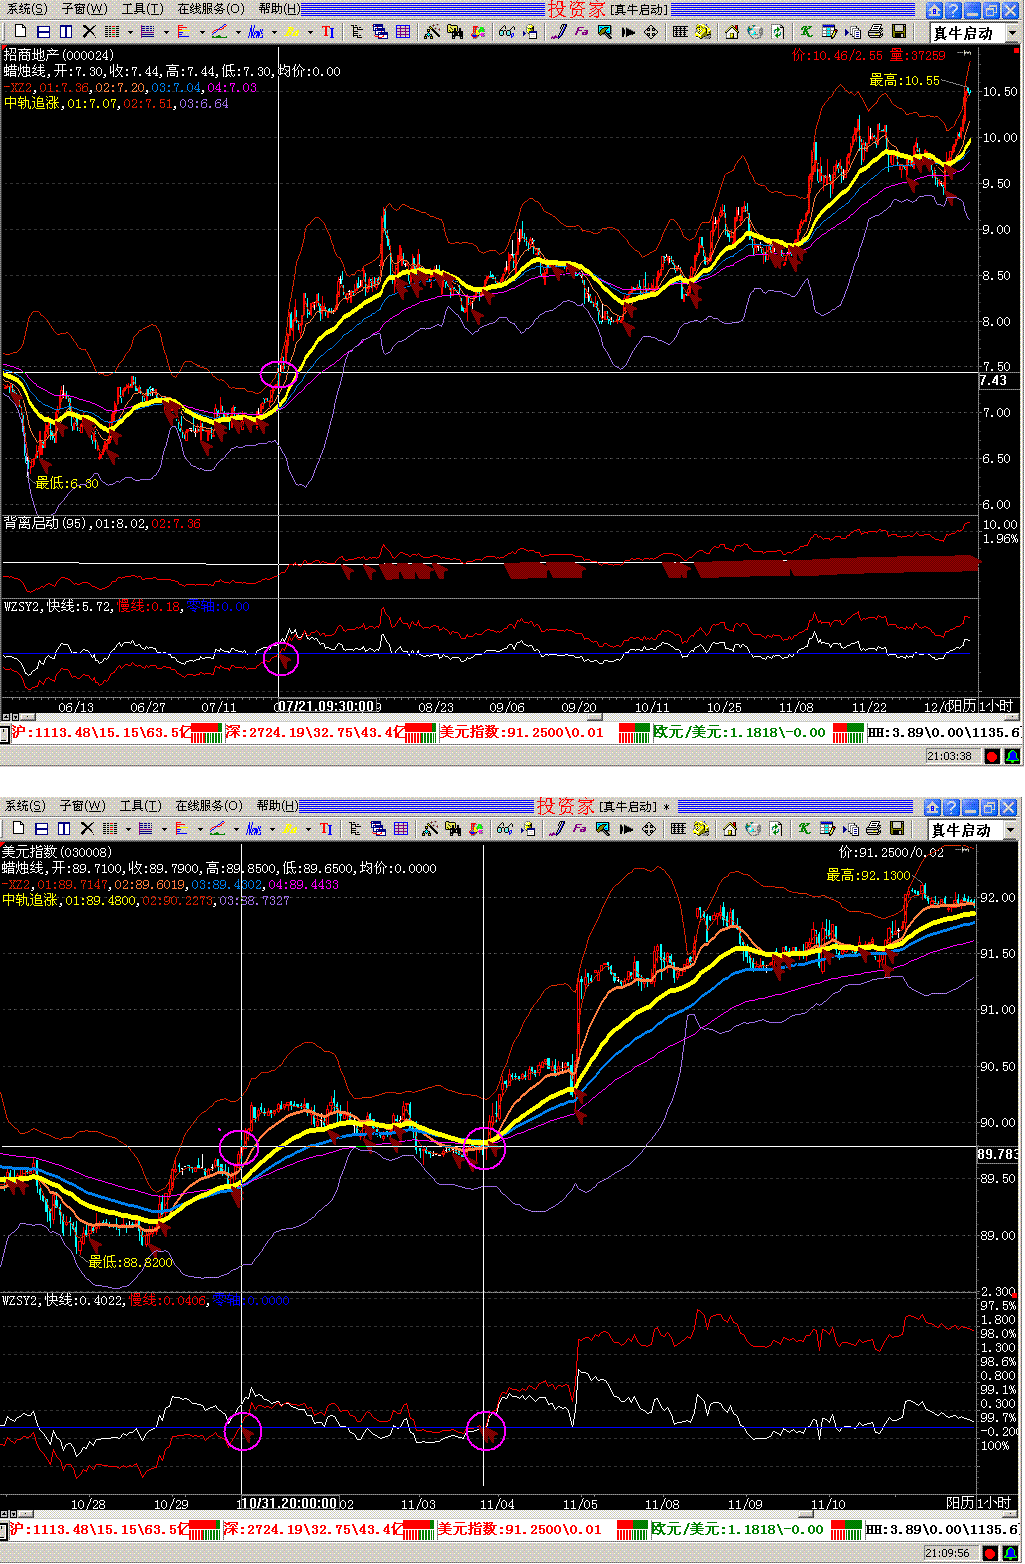Click 最高:10.55 label in top chart

tap(904, 80)
